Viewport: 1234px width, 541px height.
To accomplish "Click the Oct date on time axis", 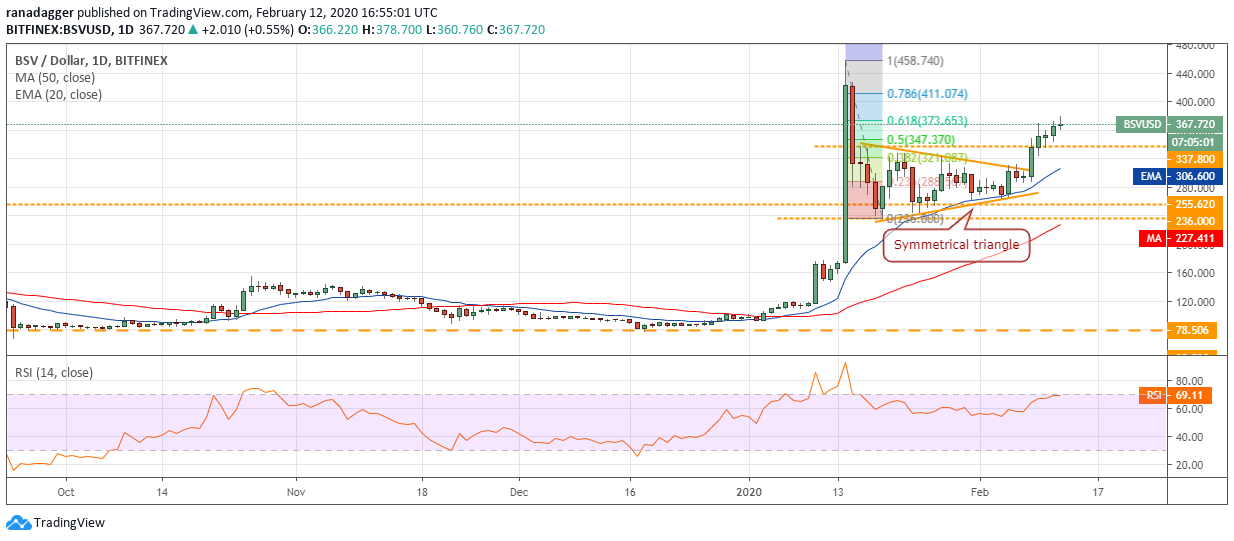I will [66, 492].
